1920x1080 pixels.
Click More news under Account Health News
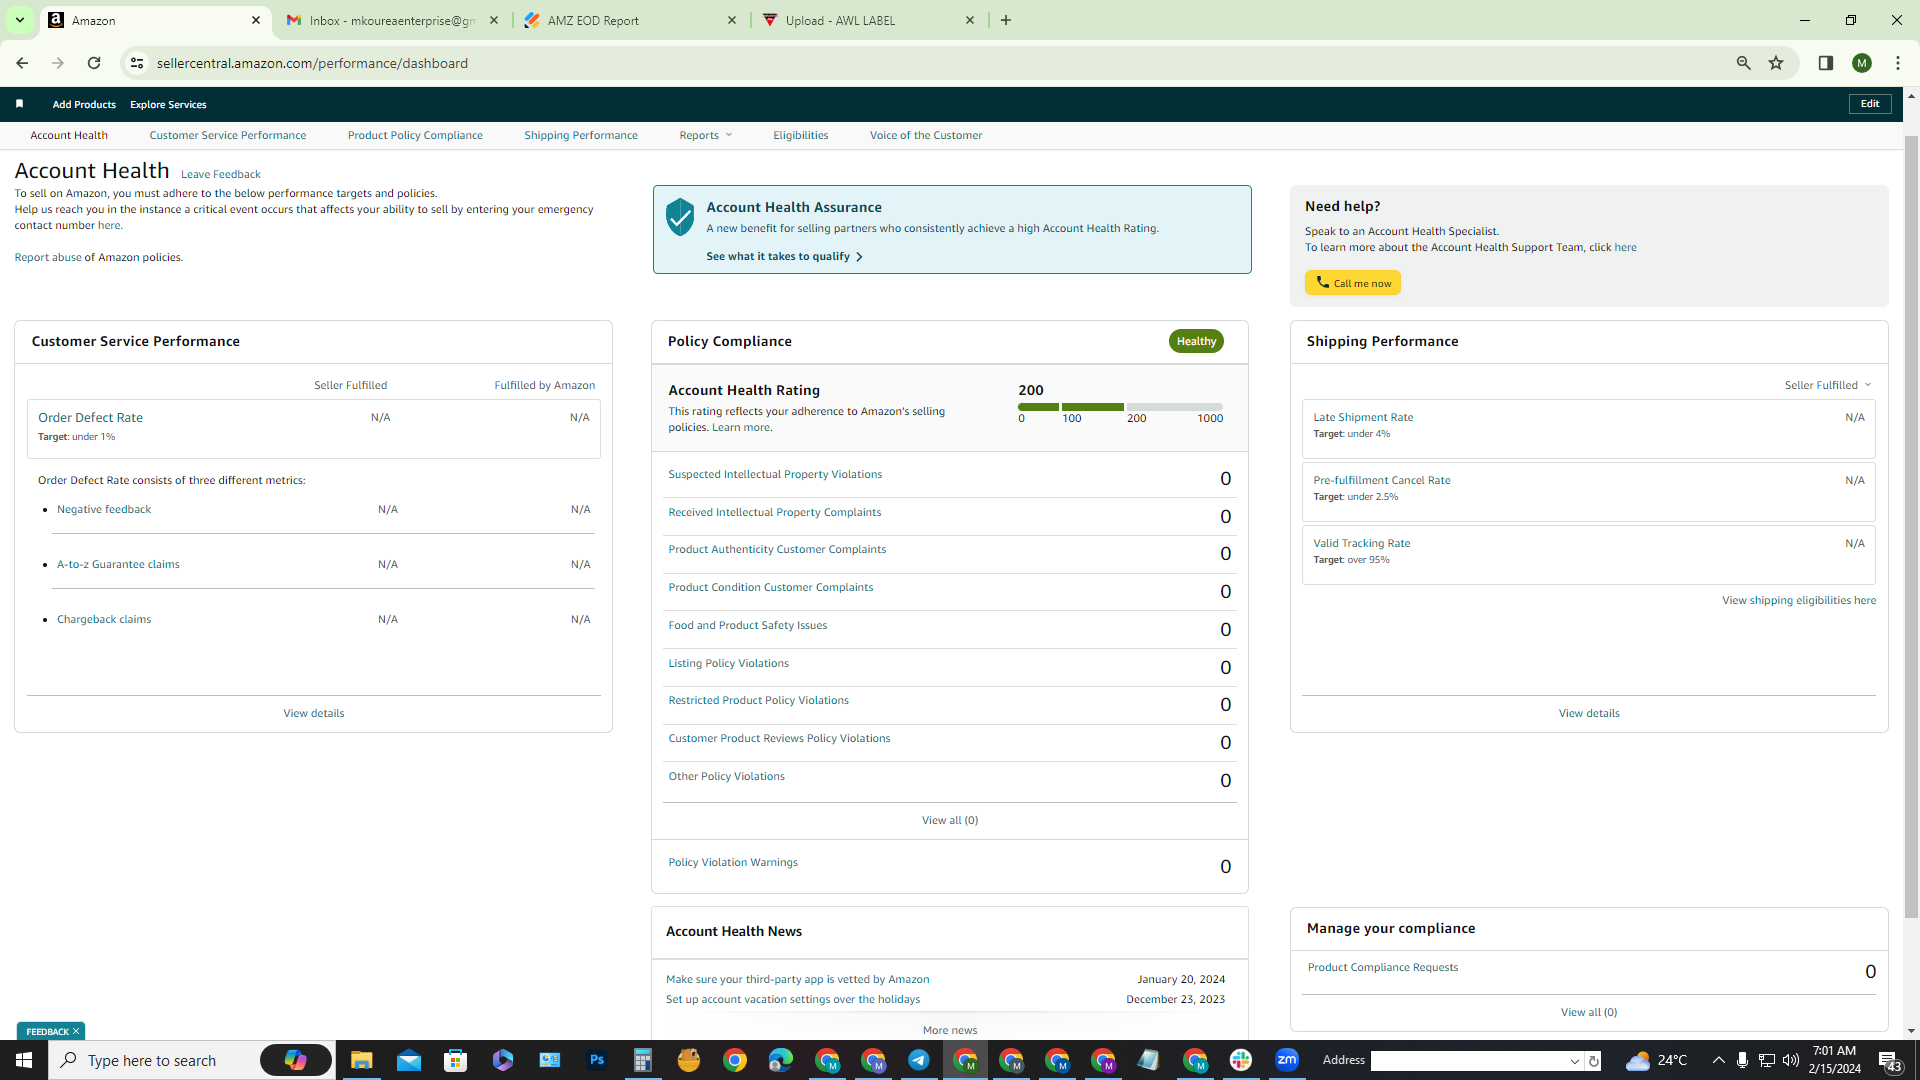(950, 1030)
